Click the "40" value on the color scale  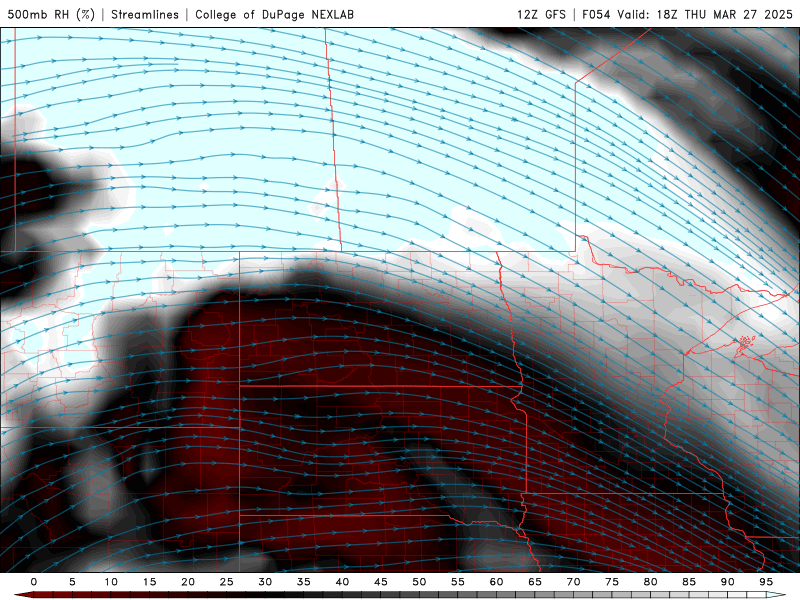[342, 582]
